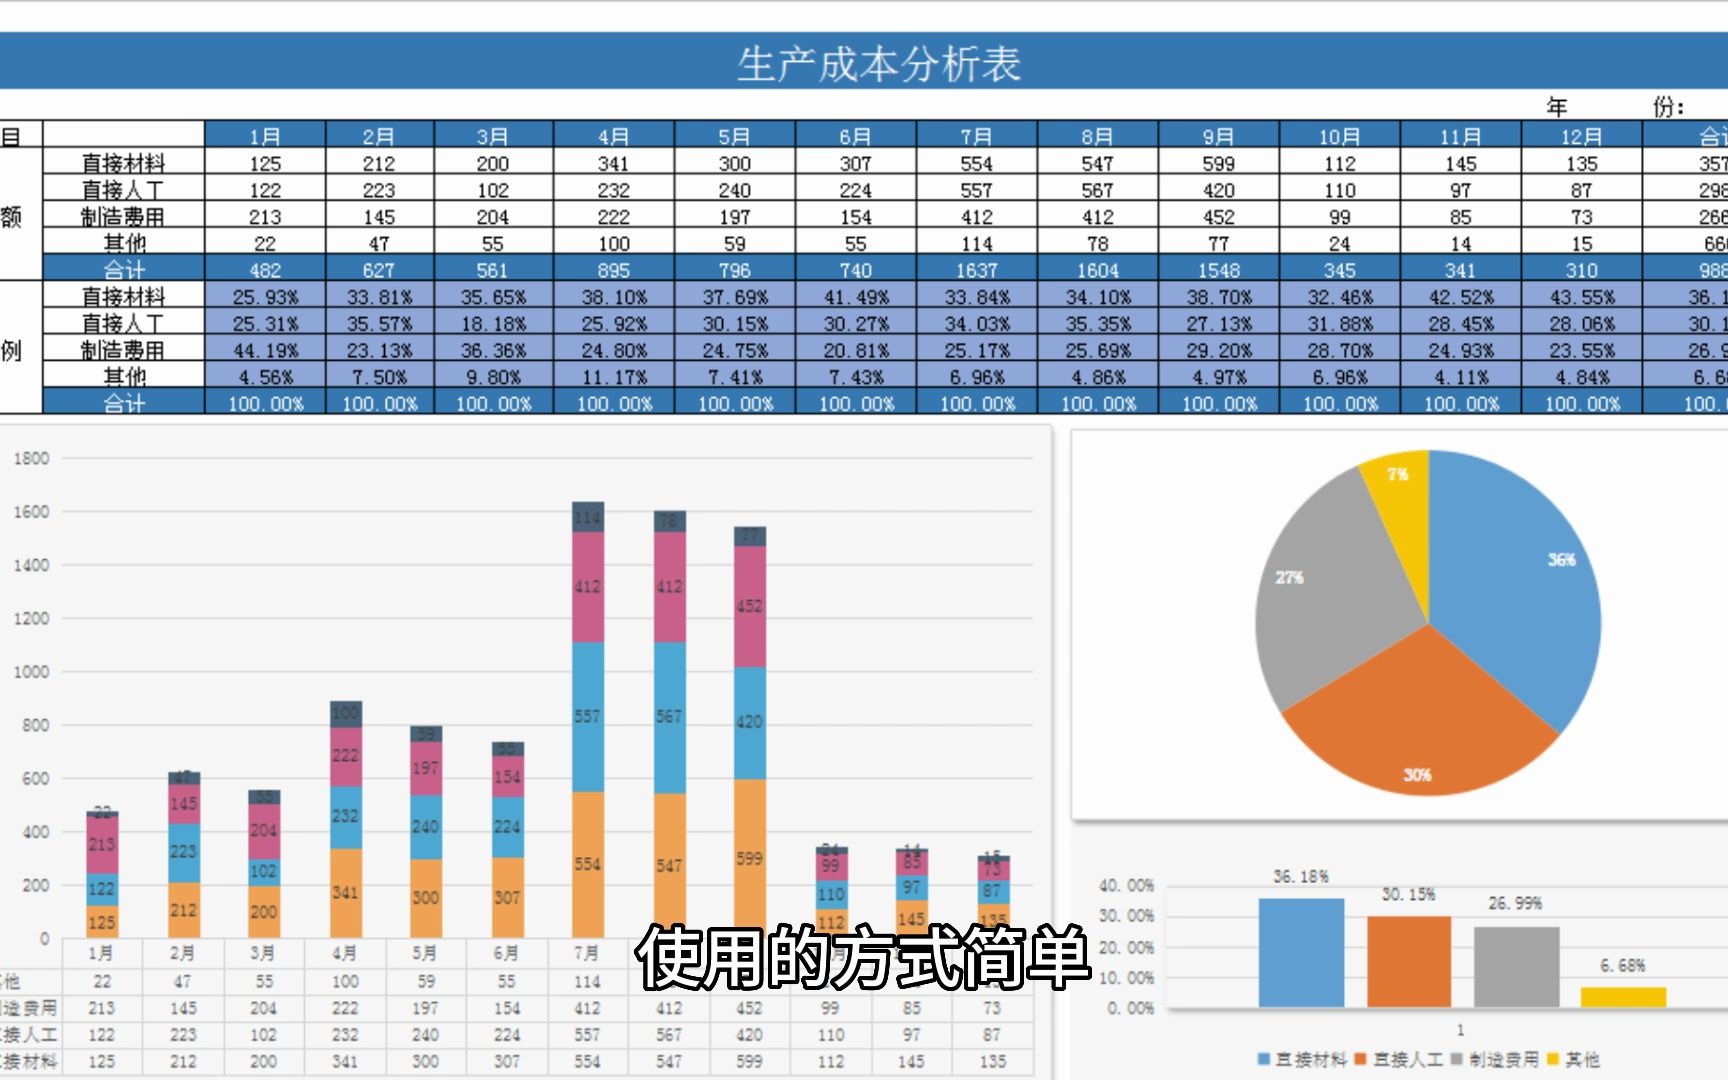Select the blue 567 segment in the stacked chart
This screenshot has width=1728, height=1080.
click(x=669, y=717)
